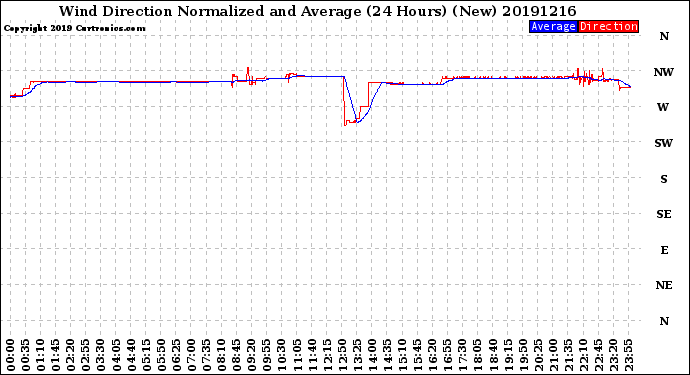Click the 12:50 time label
The height and width of the screenshot is (375, 690).
(x=342, y=355)
